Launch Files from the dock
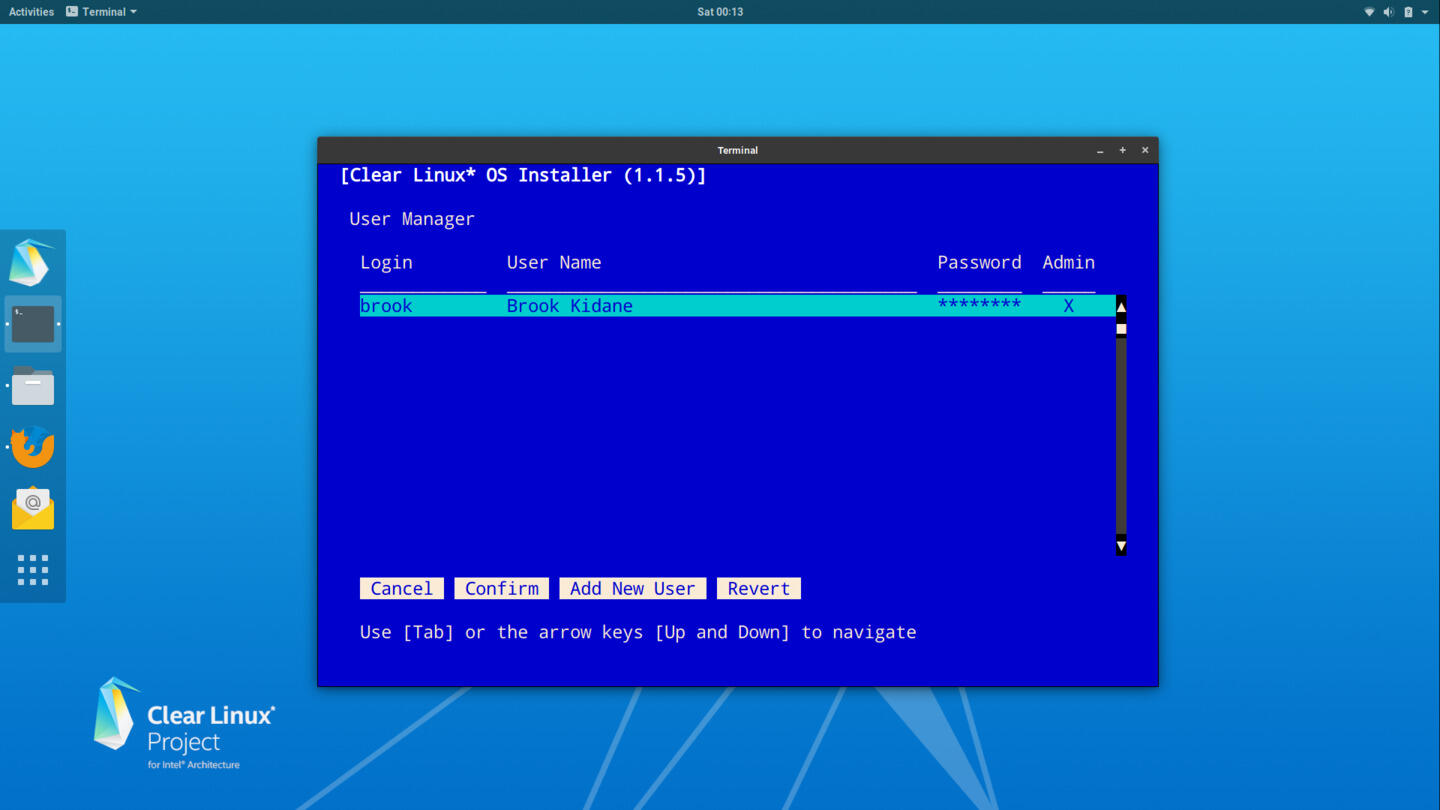 coord(33,386)
